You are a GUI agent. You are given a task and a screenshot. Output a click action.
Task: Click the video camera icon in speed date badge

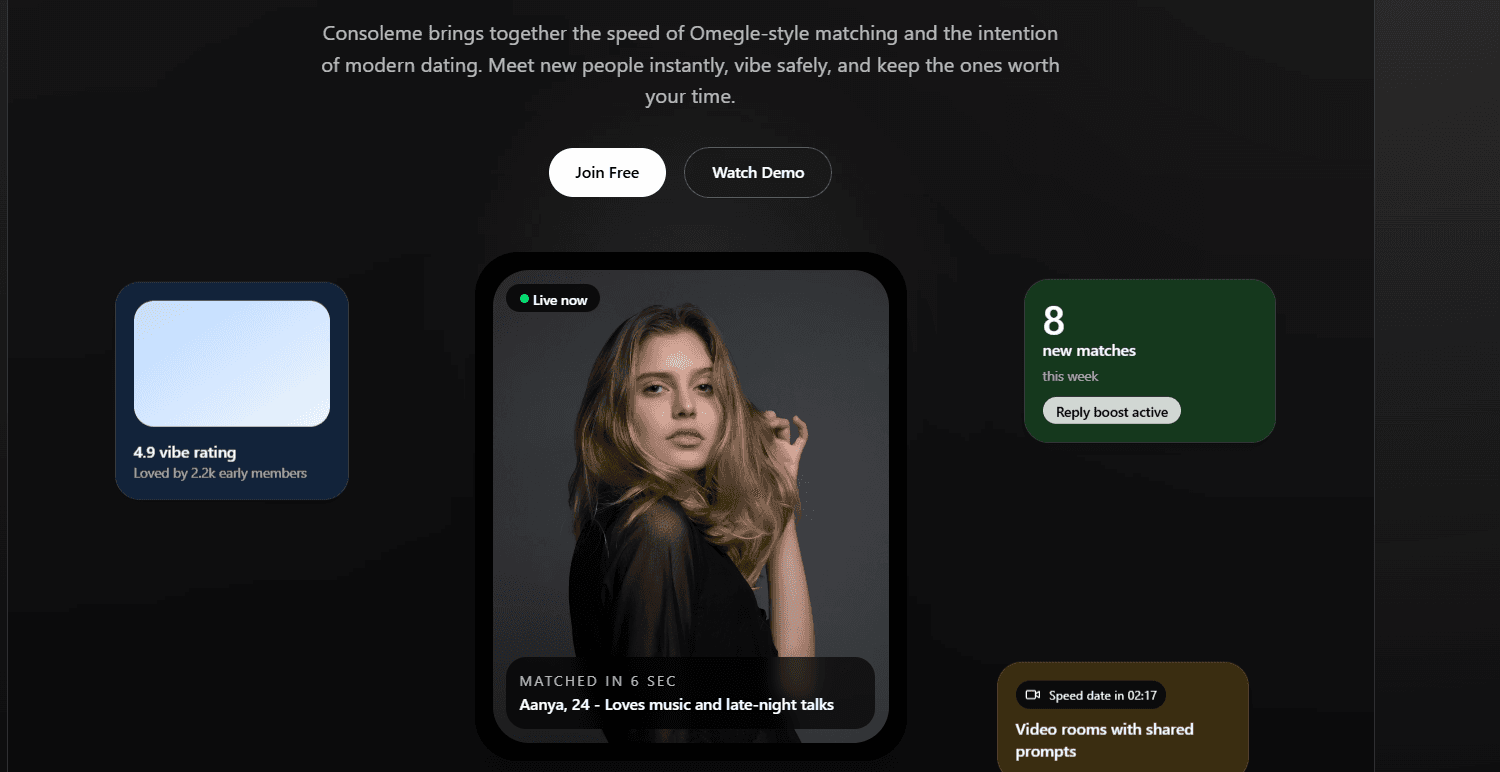click(1033, 695)
